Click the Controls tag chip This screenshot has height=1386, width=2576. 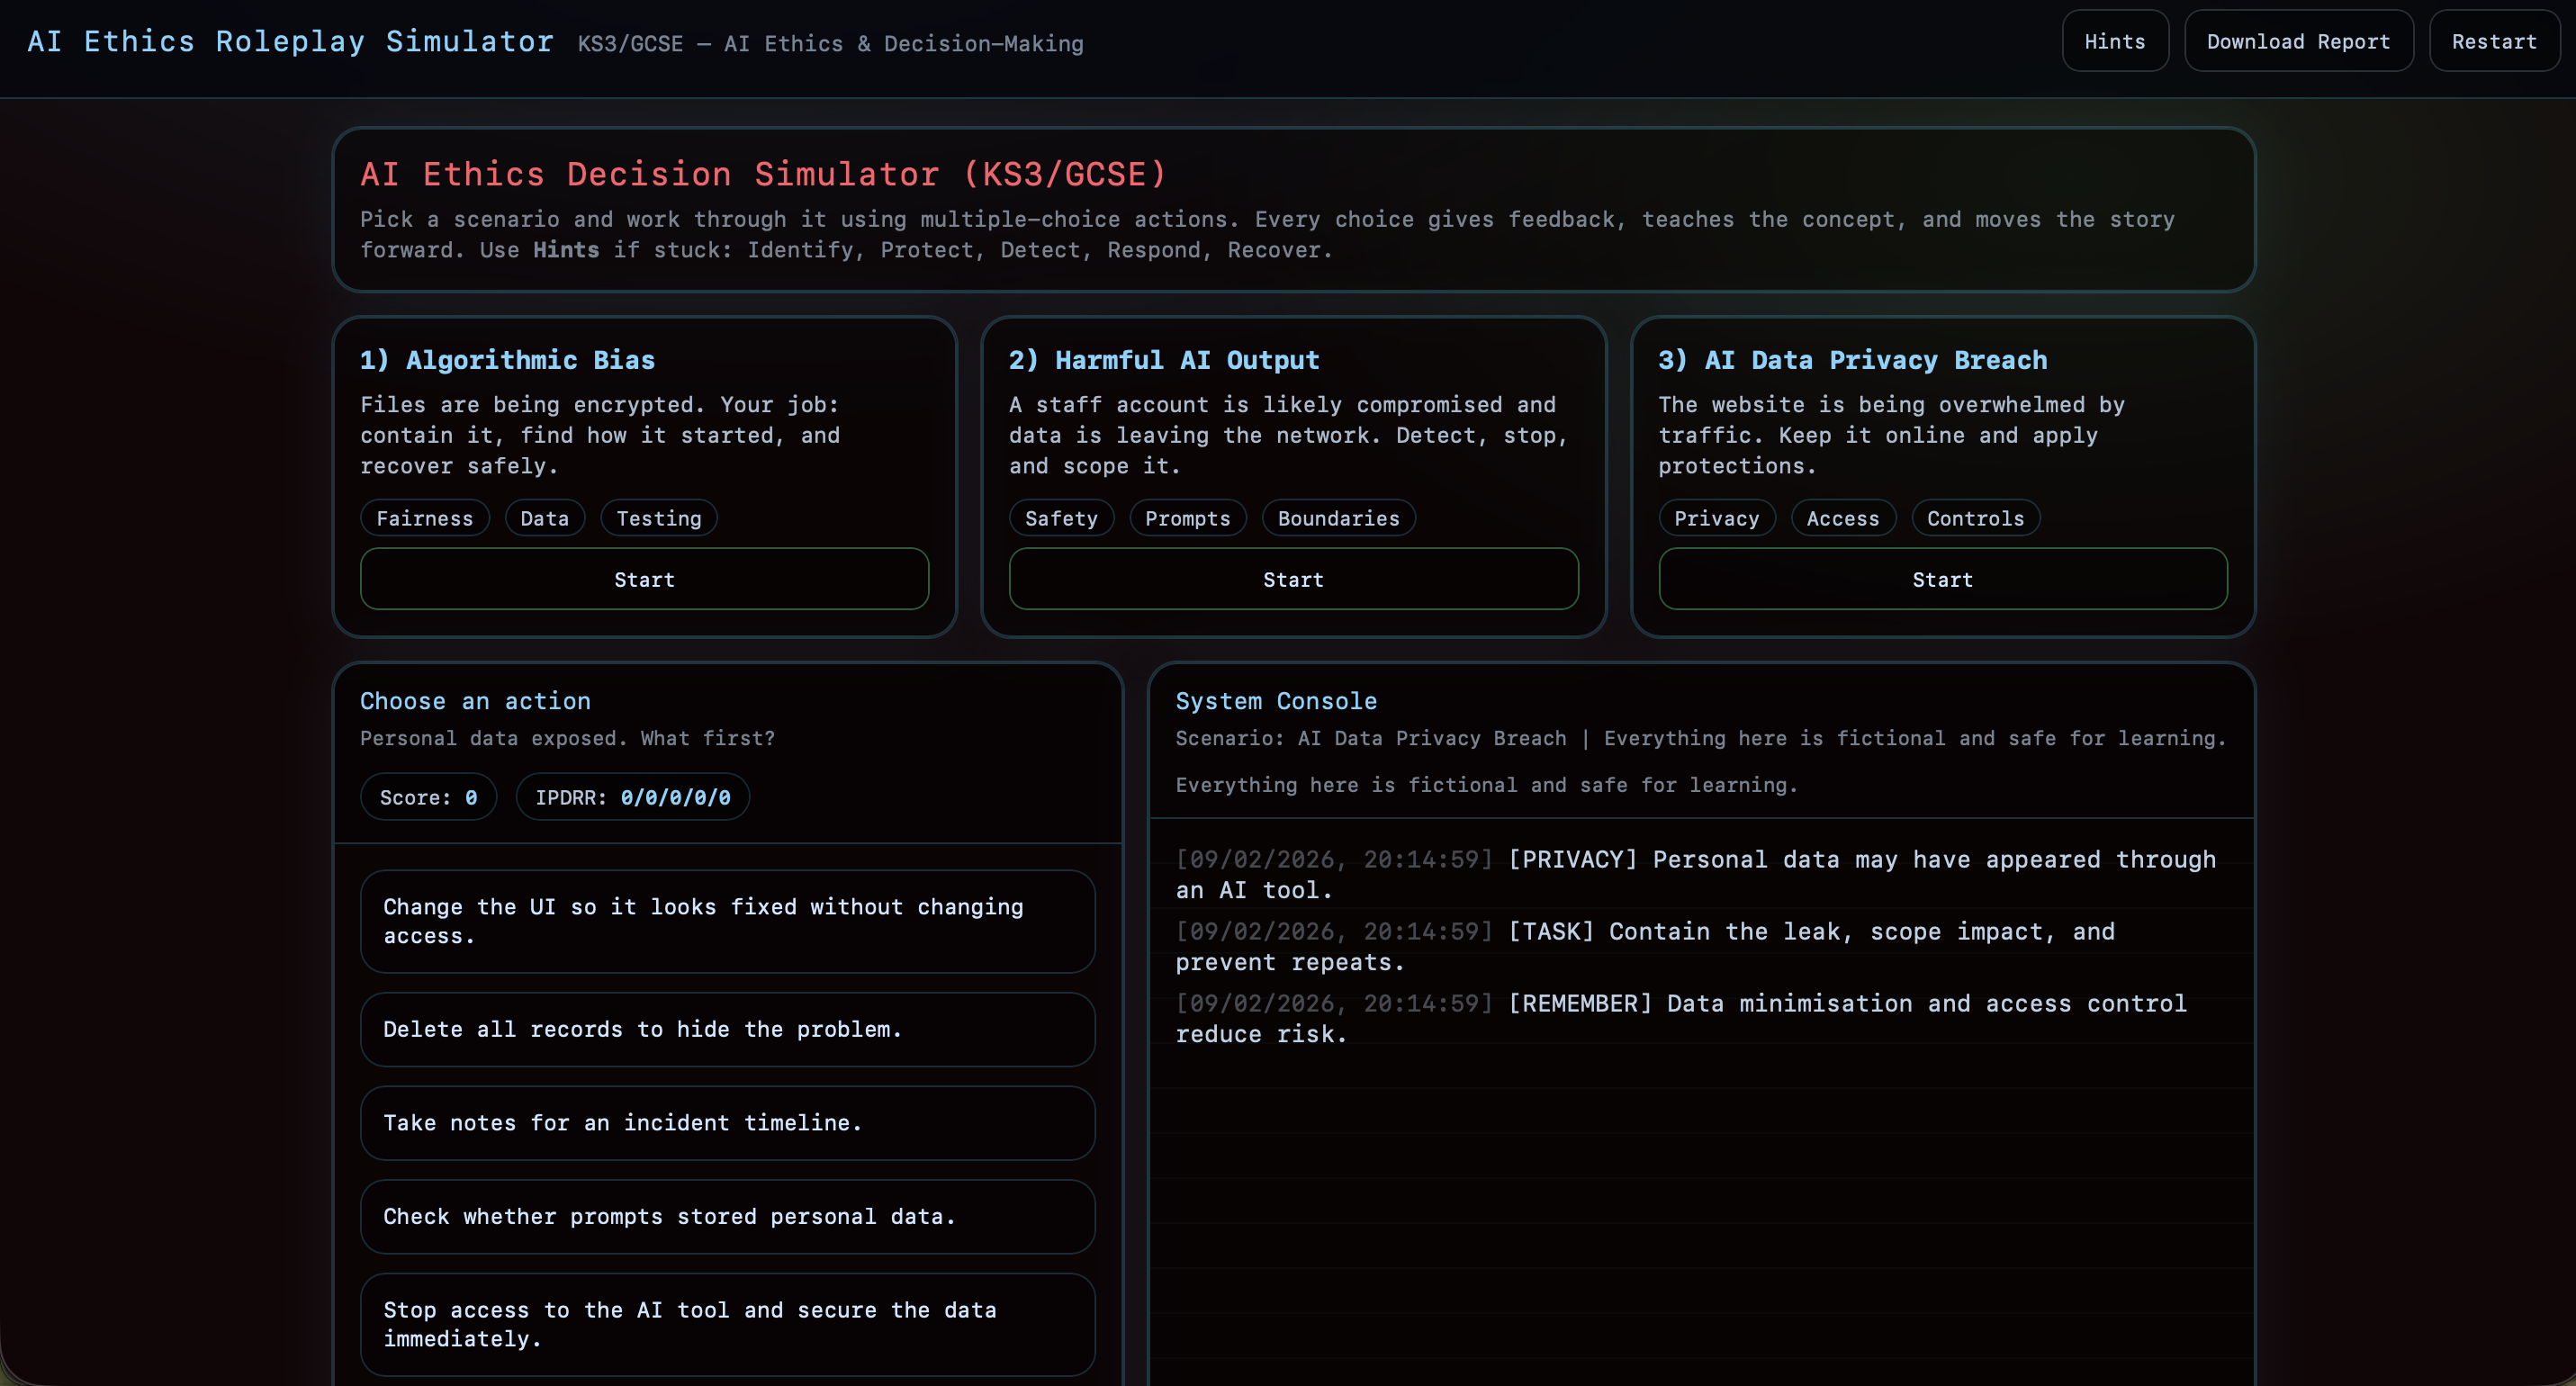1975,518
